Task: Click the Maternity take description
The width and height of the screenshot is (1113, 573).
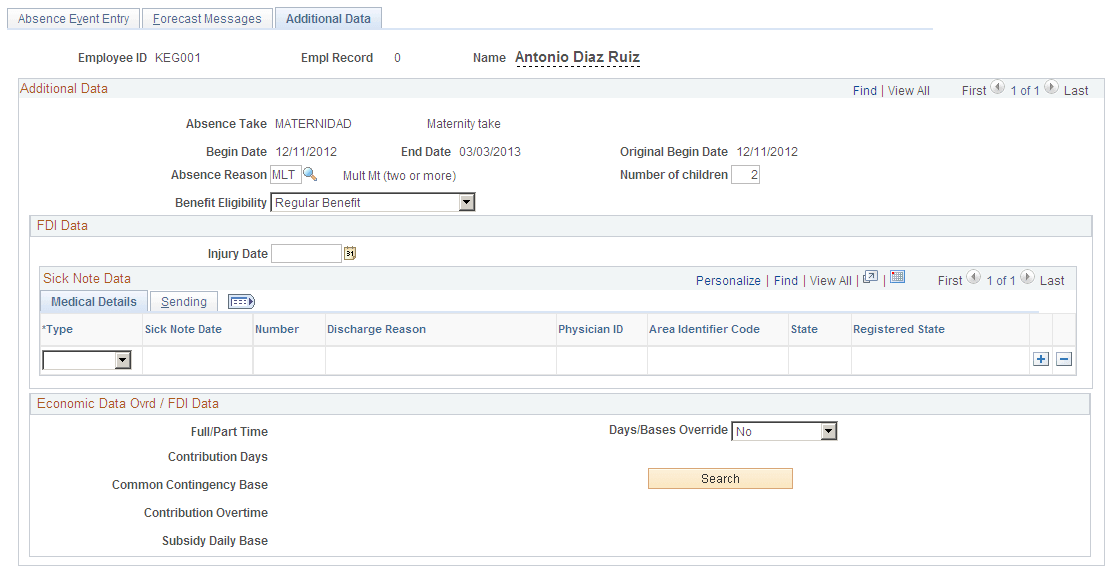Action: [464, 124]
